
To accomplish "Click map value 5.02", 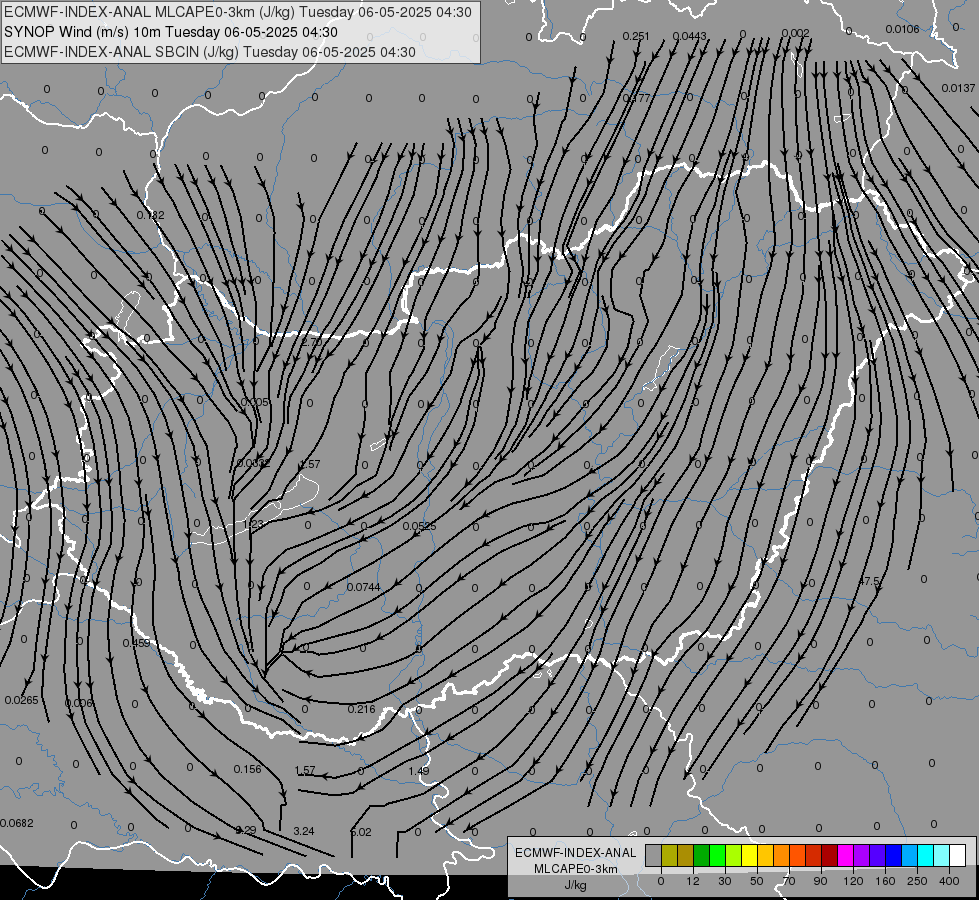I will click(361, 832).
